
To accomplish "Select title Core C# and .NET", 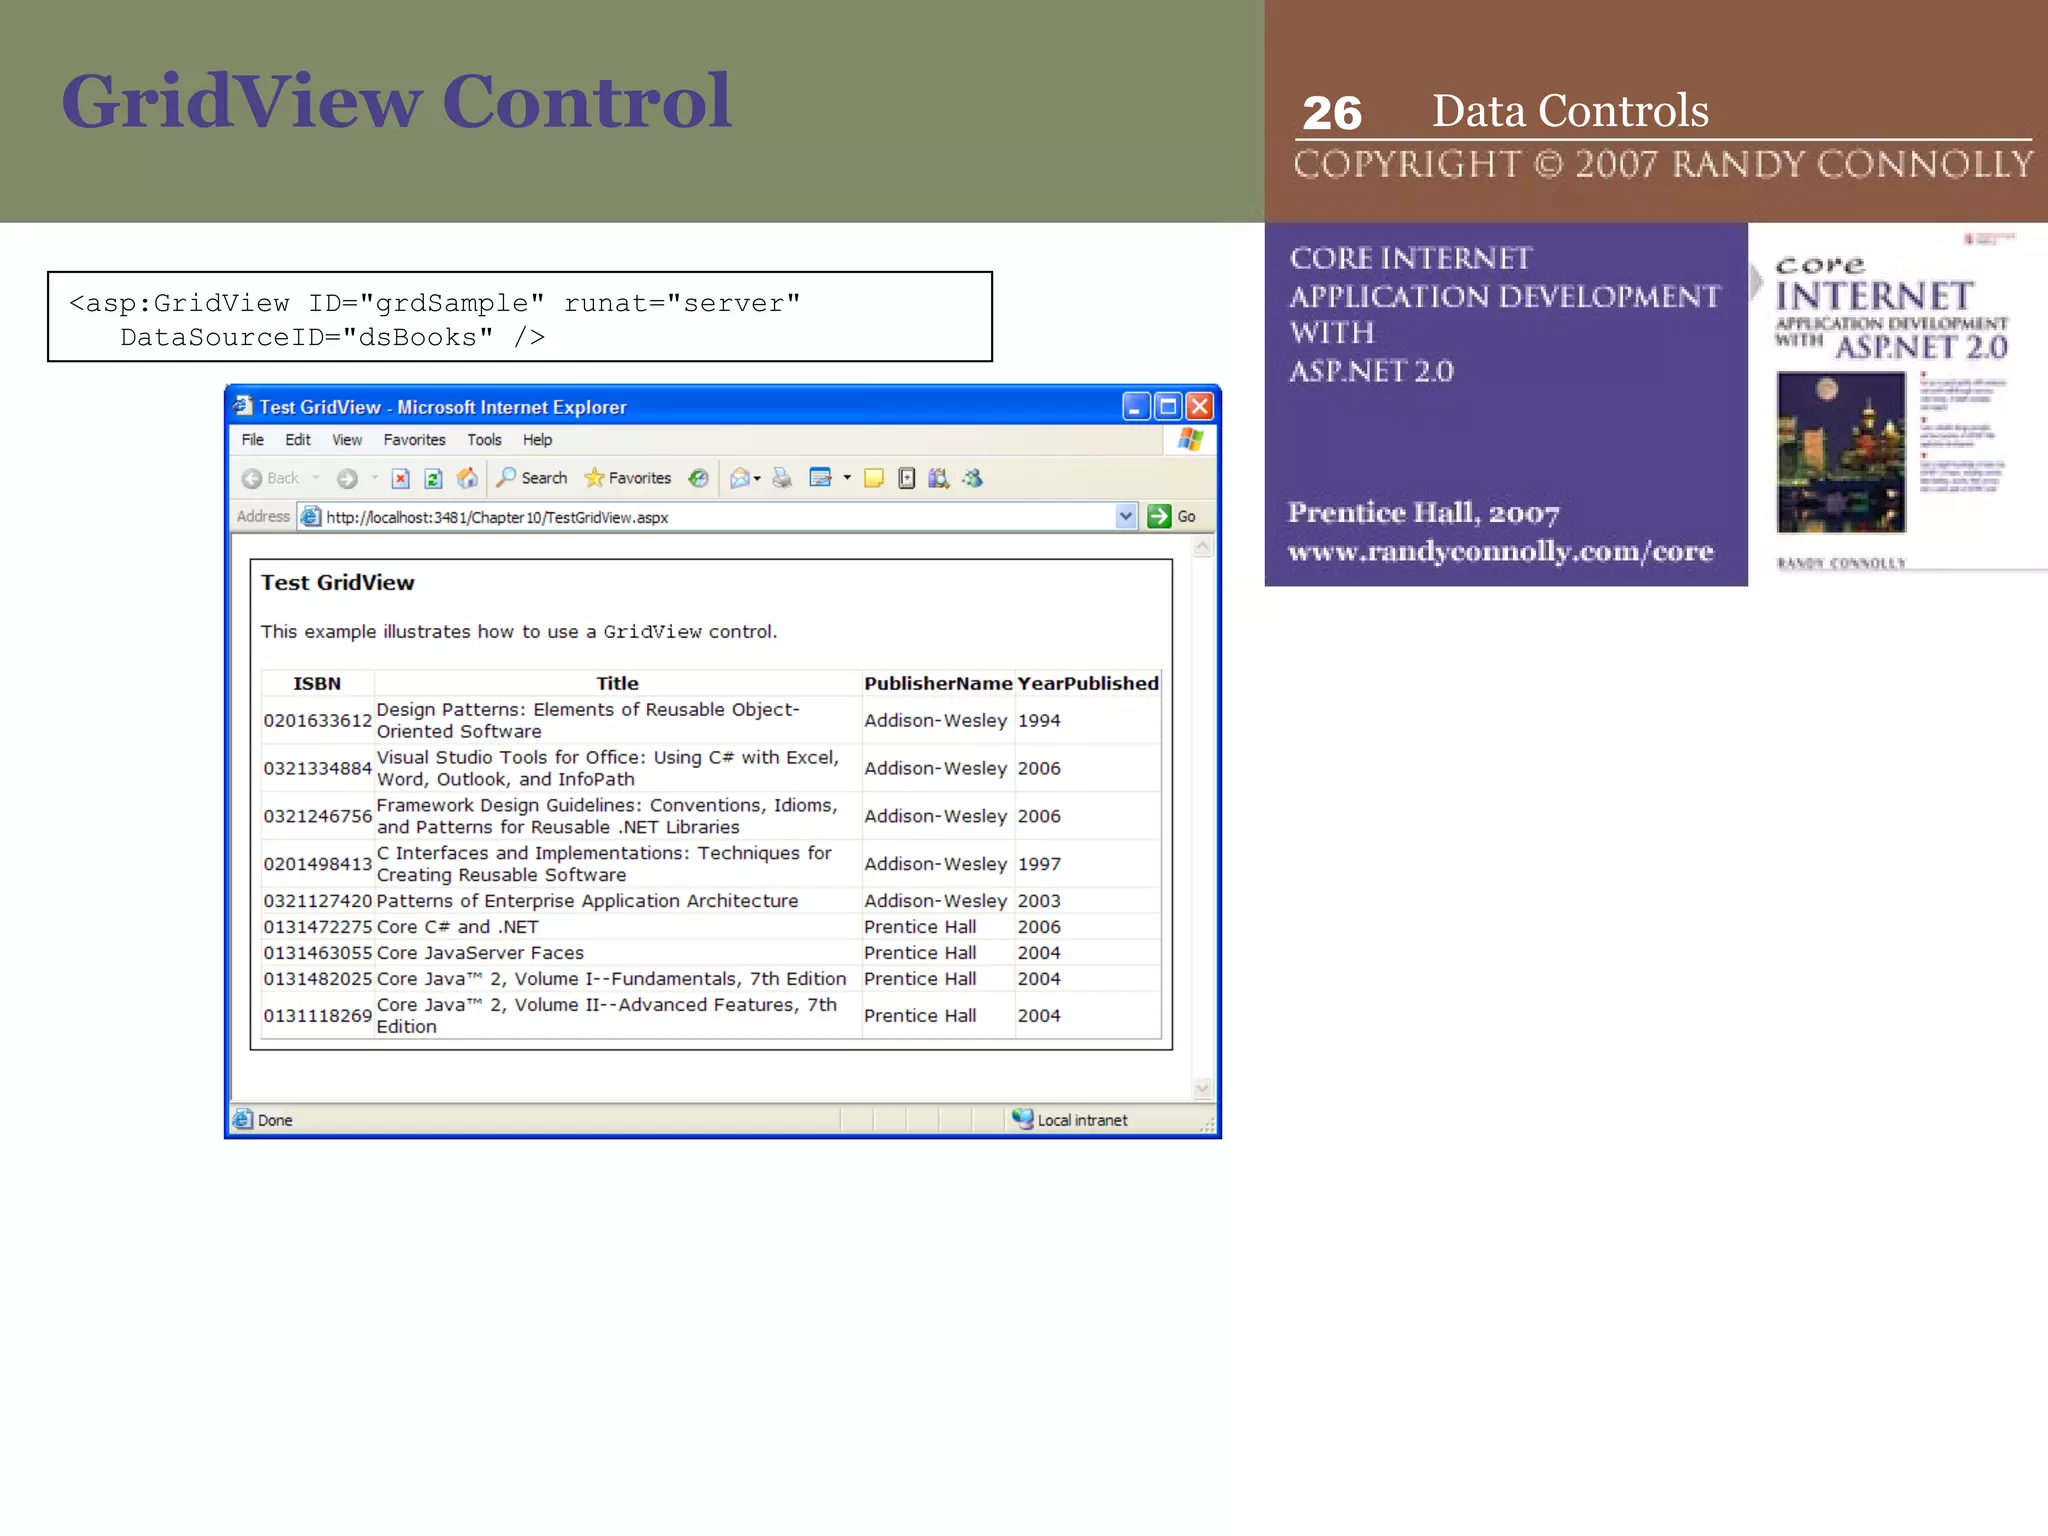I will click(x=457, y=927).
